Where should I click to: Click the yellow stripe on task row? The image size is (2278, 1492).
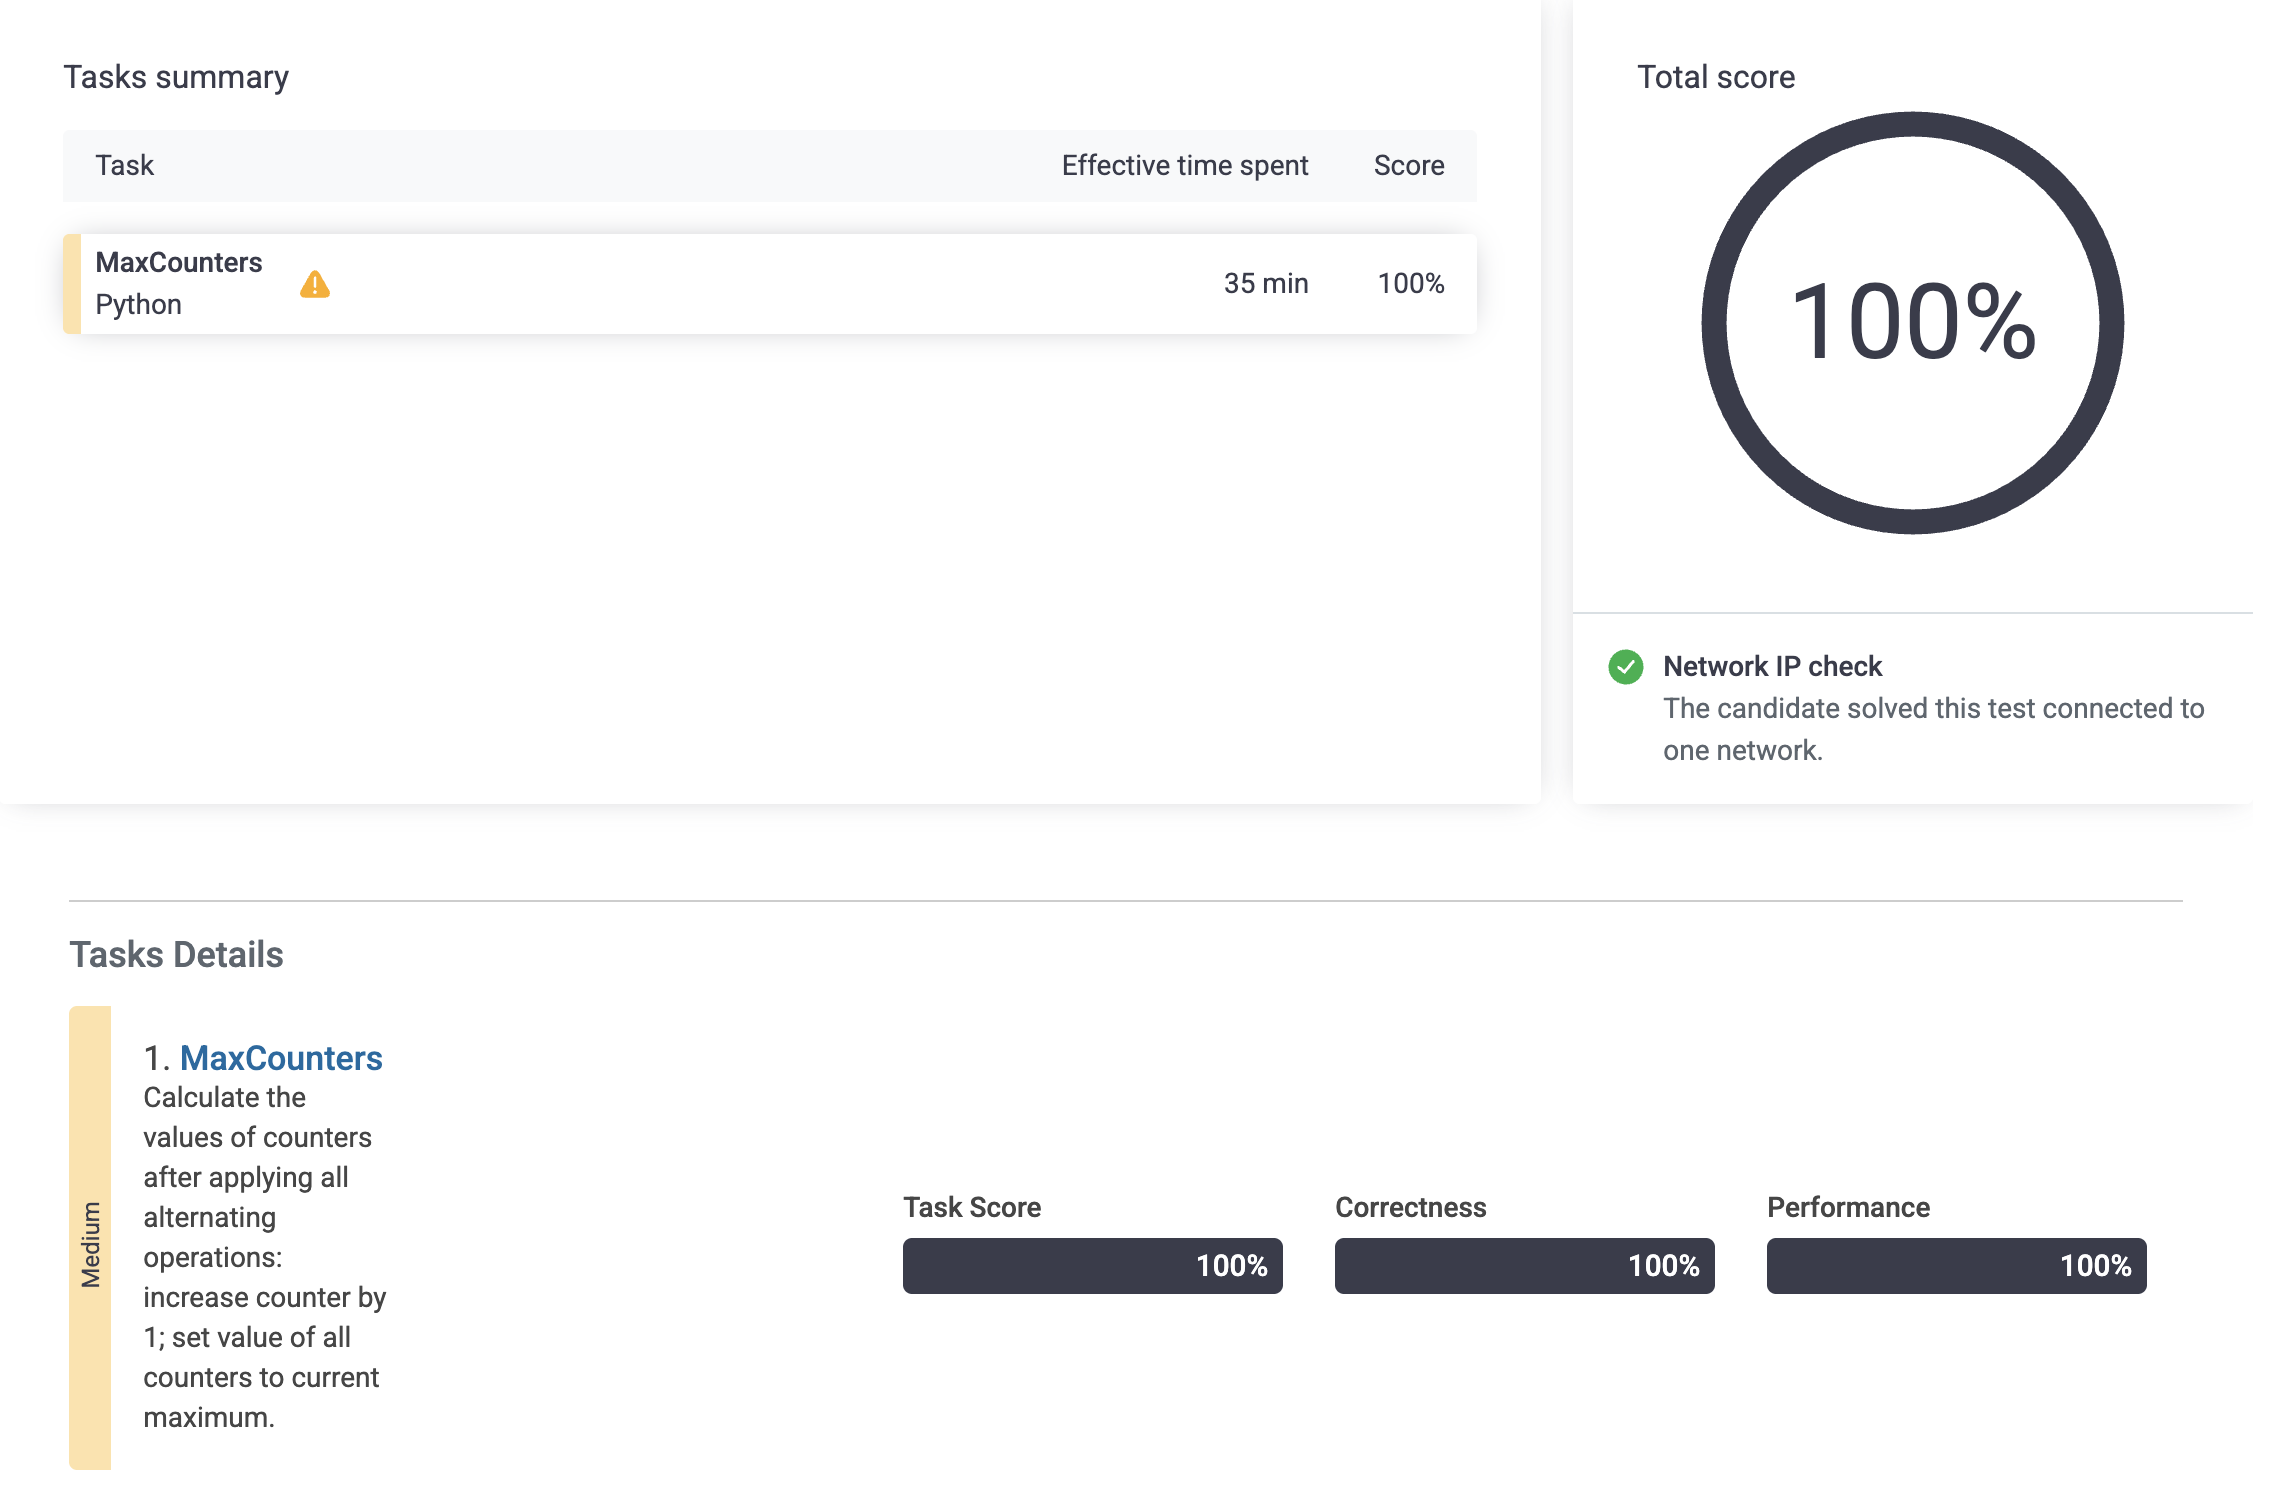tap(71, 284)
